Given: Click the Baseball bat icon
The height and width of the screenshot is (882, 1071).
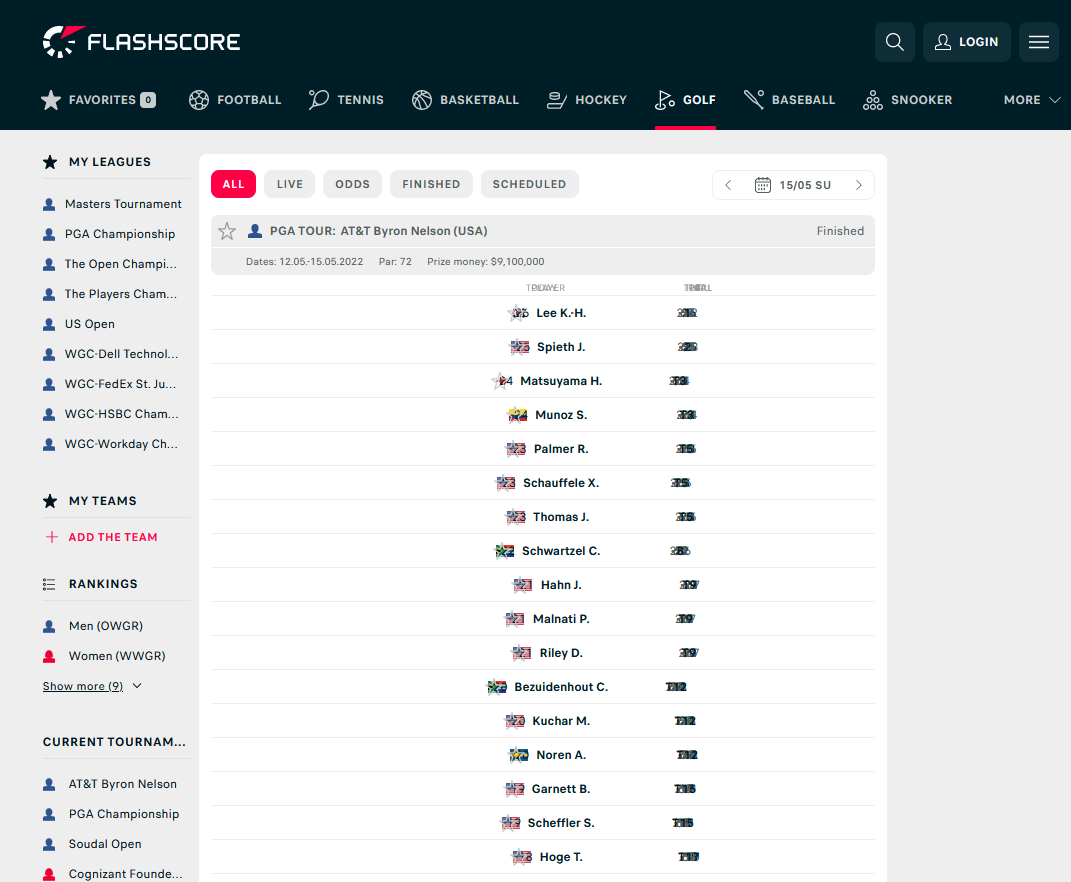Looking at the screenshot, I should [754, 100].
